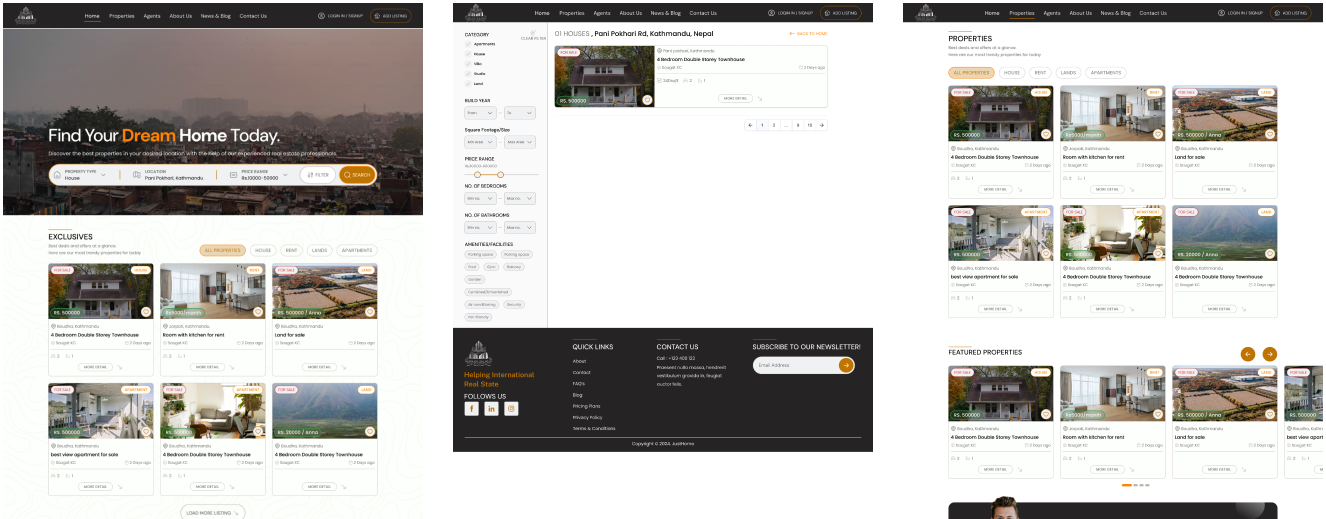The height and width of the screenshot is (519, 1326).
Task: Open the Instagram icon in the footer
Action: pyautogui.click(x=511, y=408)
